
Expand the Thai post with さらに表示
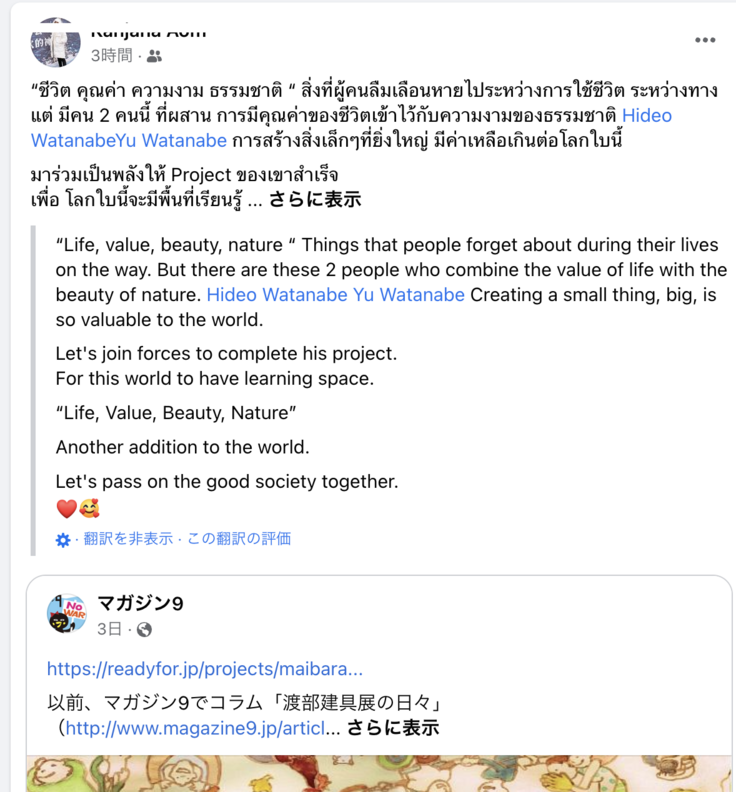click(x=314, y=198)
